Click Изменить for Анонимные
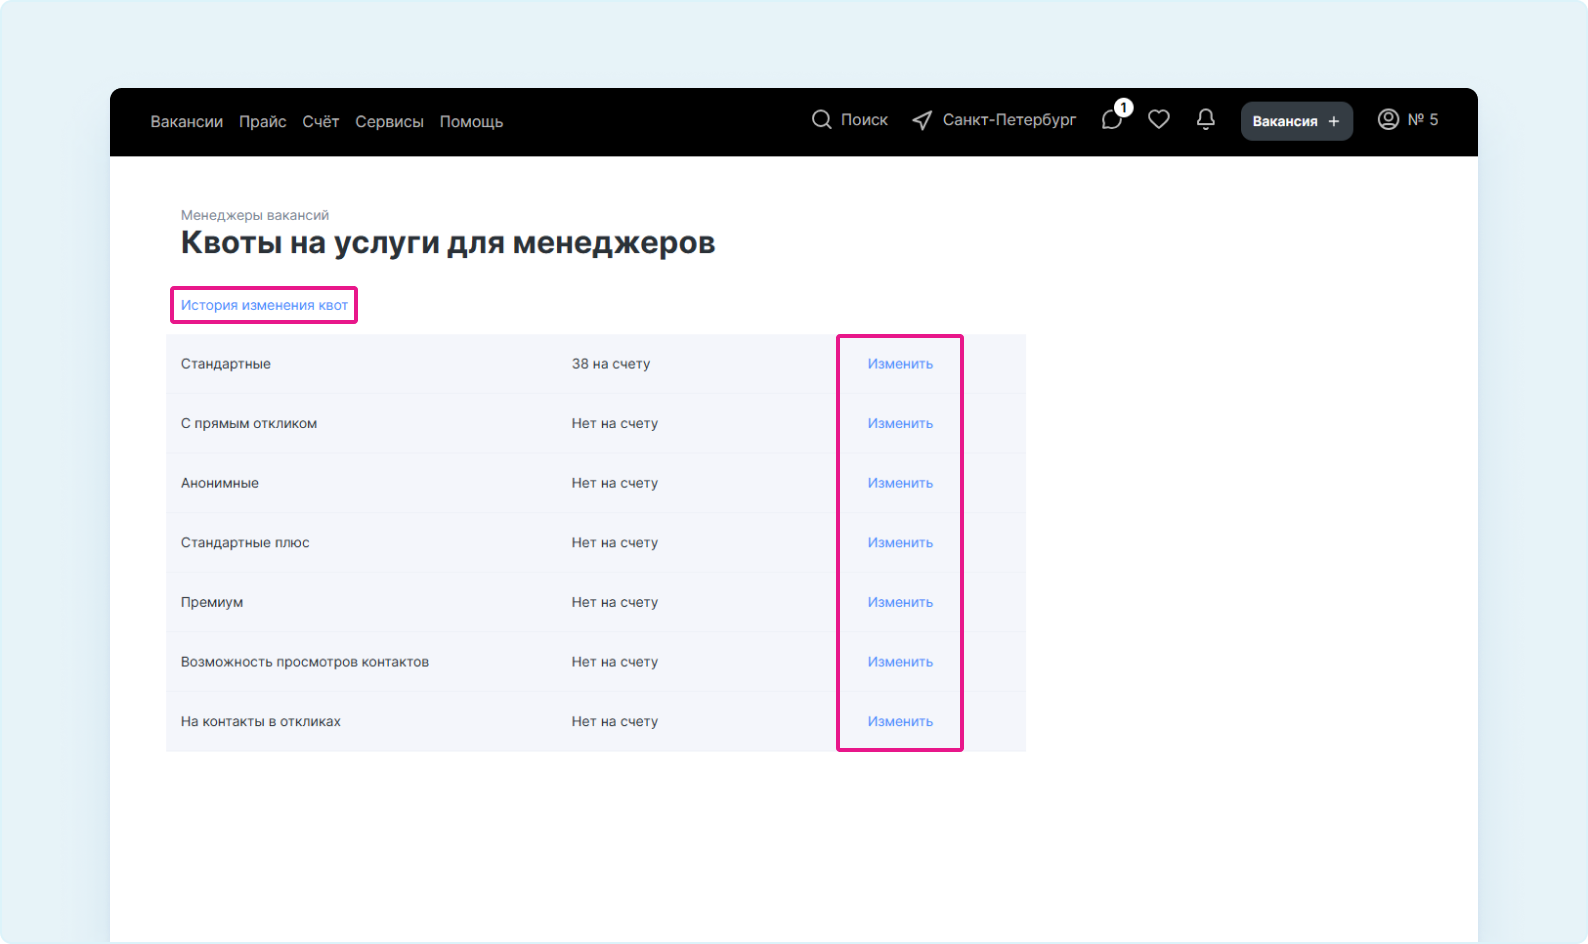This screenshot has height=944, width=1588. coord(900,483)
